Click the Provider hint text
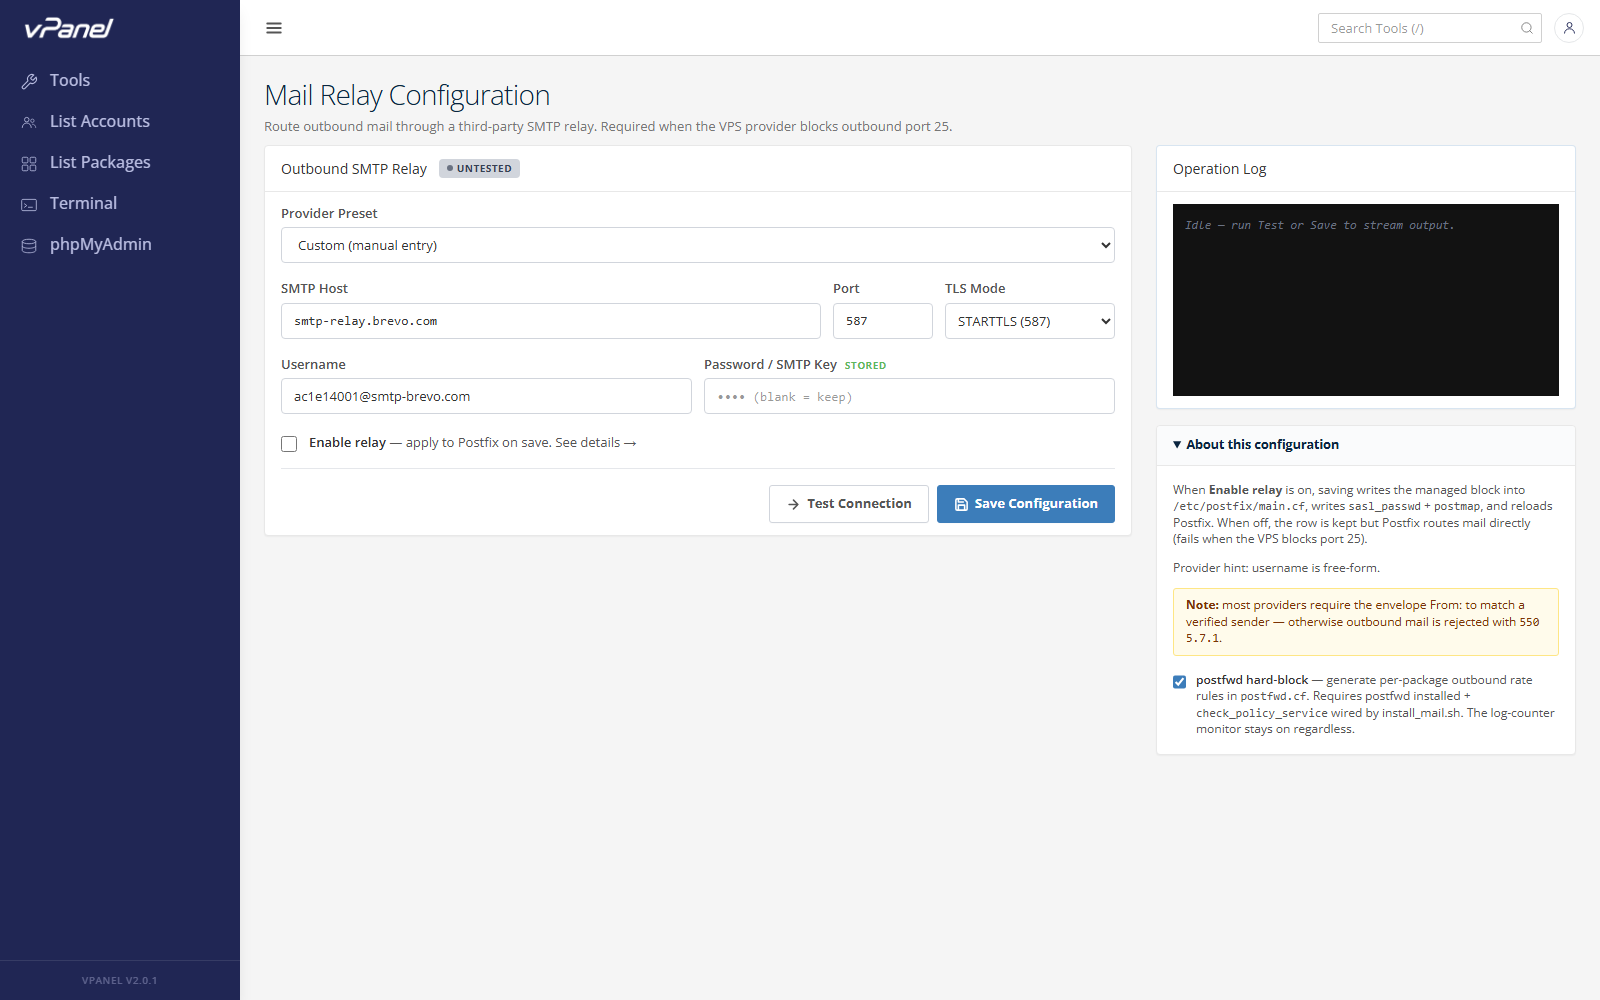 click(x=1276, y=568)
